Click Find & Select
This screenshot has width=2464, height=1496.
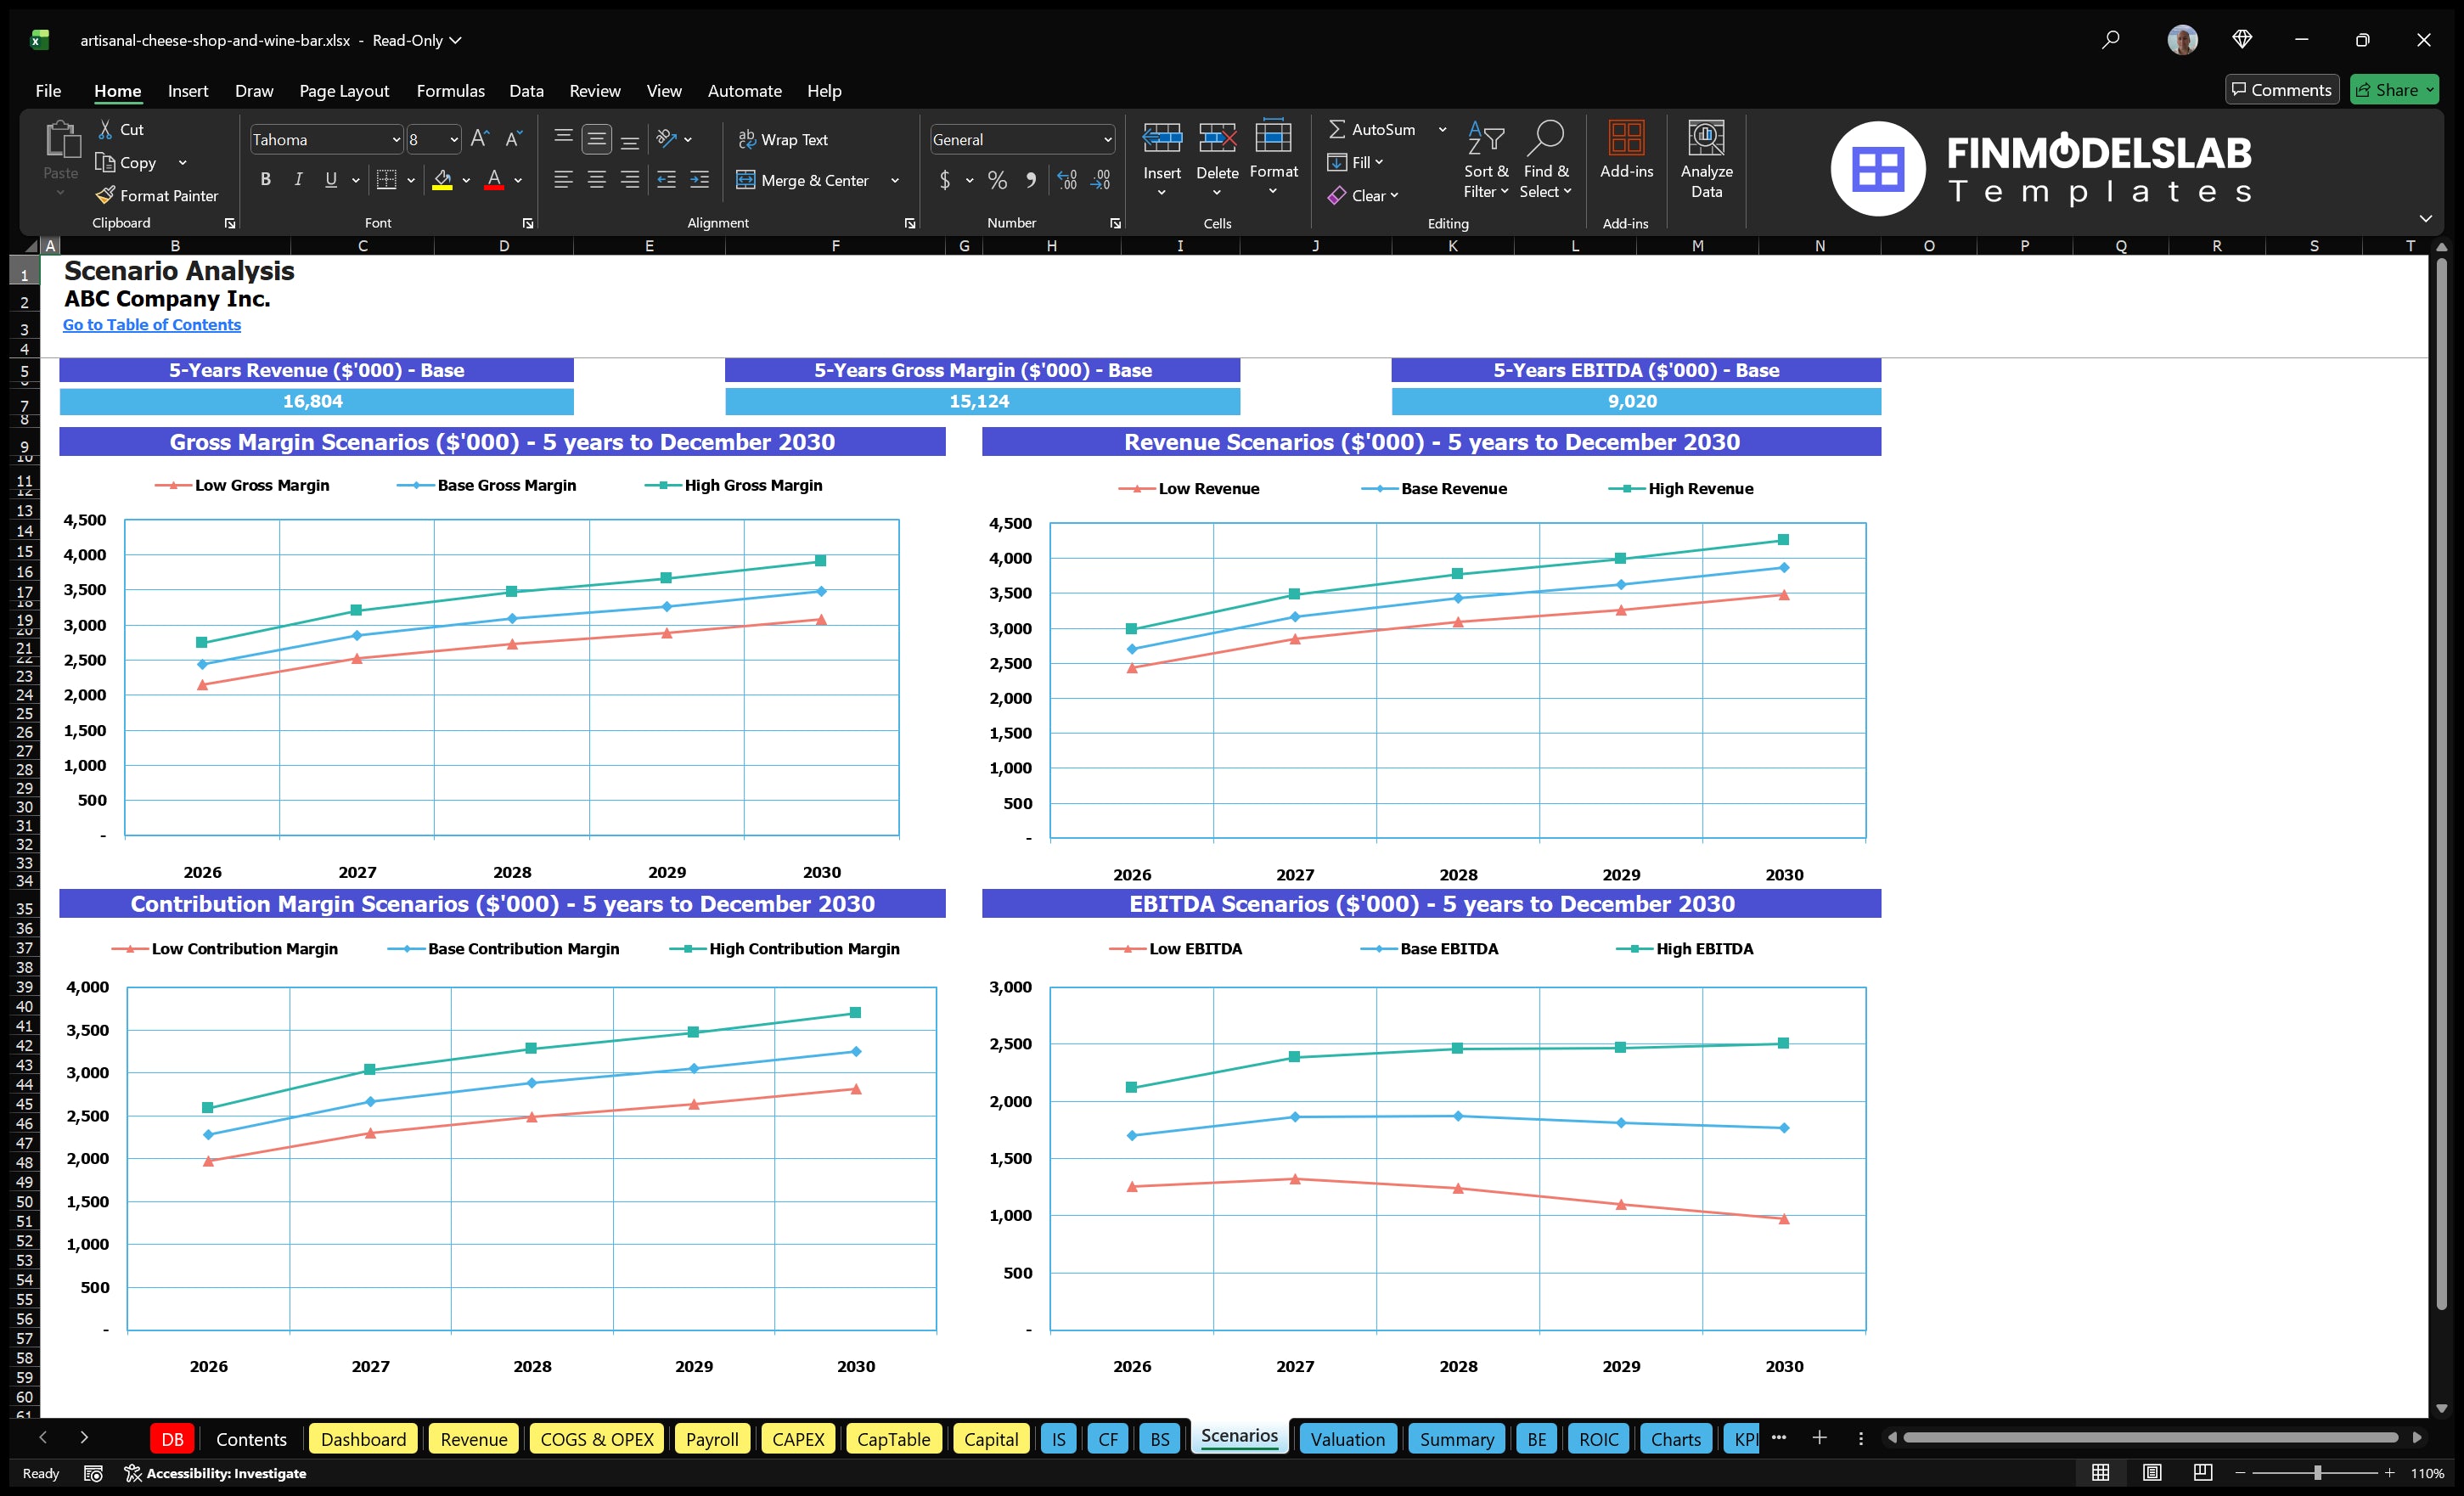tap(1546, 158)
